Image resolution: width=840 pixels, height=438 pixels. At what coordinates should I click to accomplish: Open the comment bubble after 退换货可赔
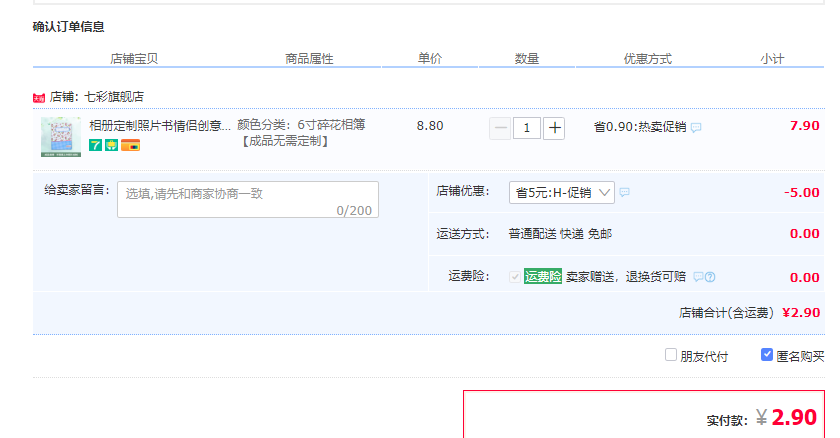coord(698,277)
